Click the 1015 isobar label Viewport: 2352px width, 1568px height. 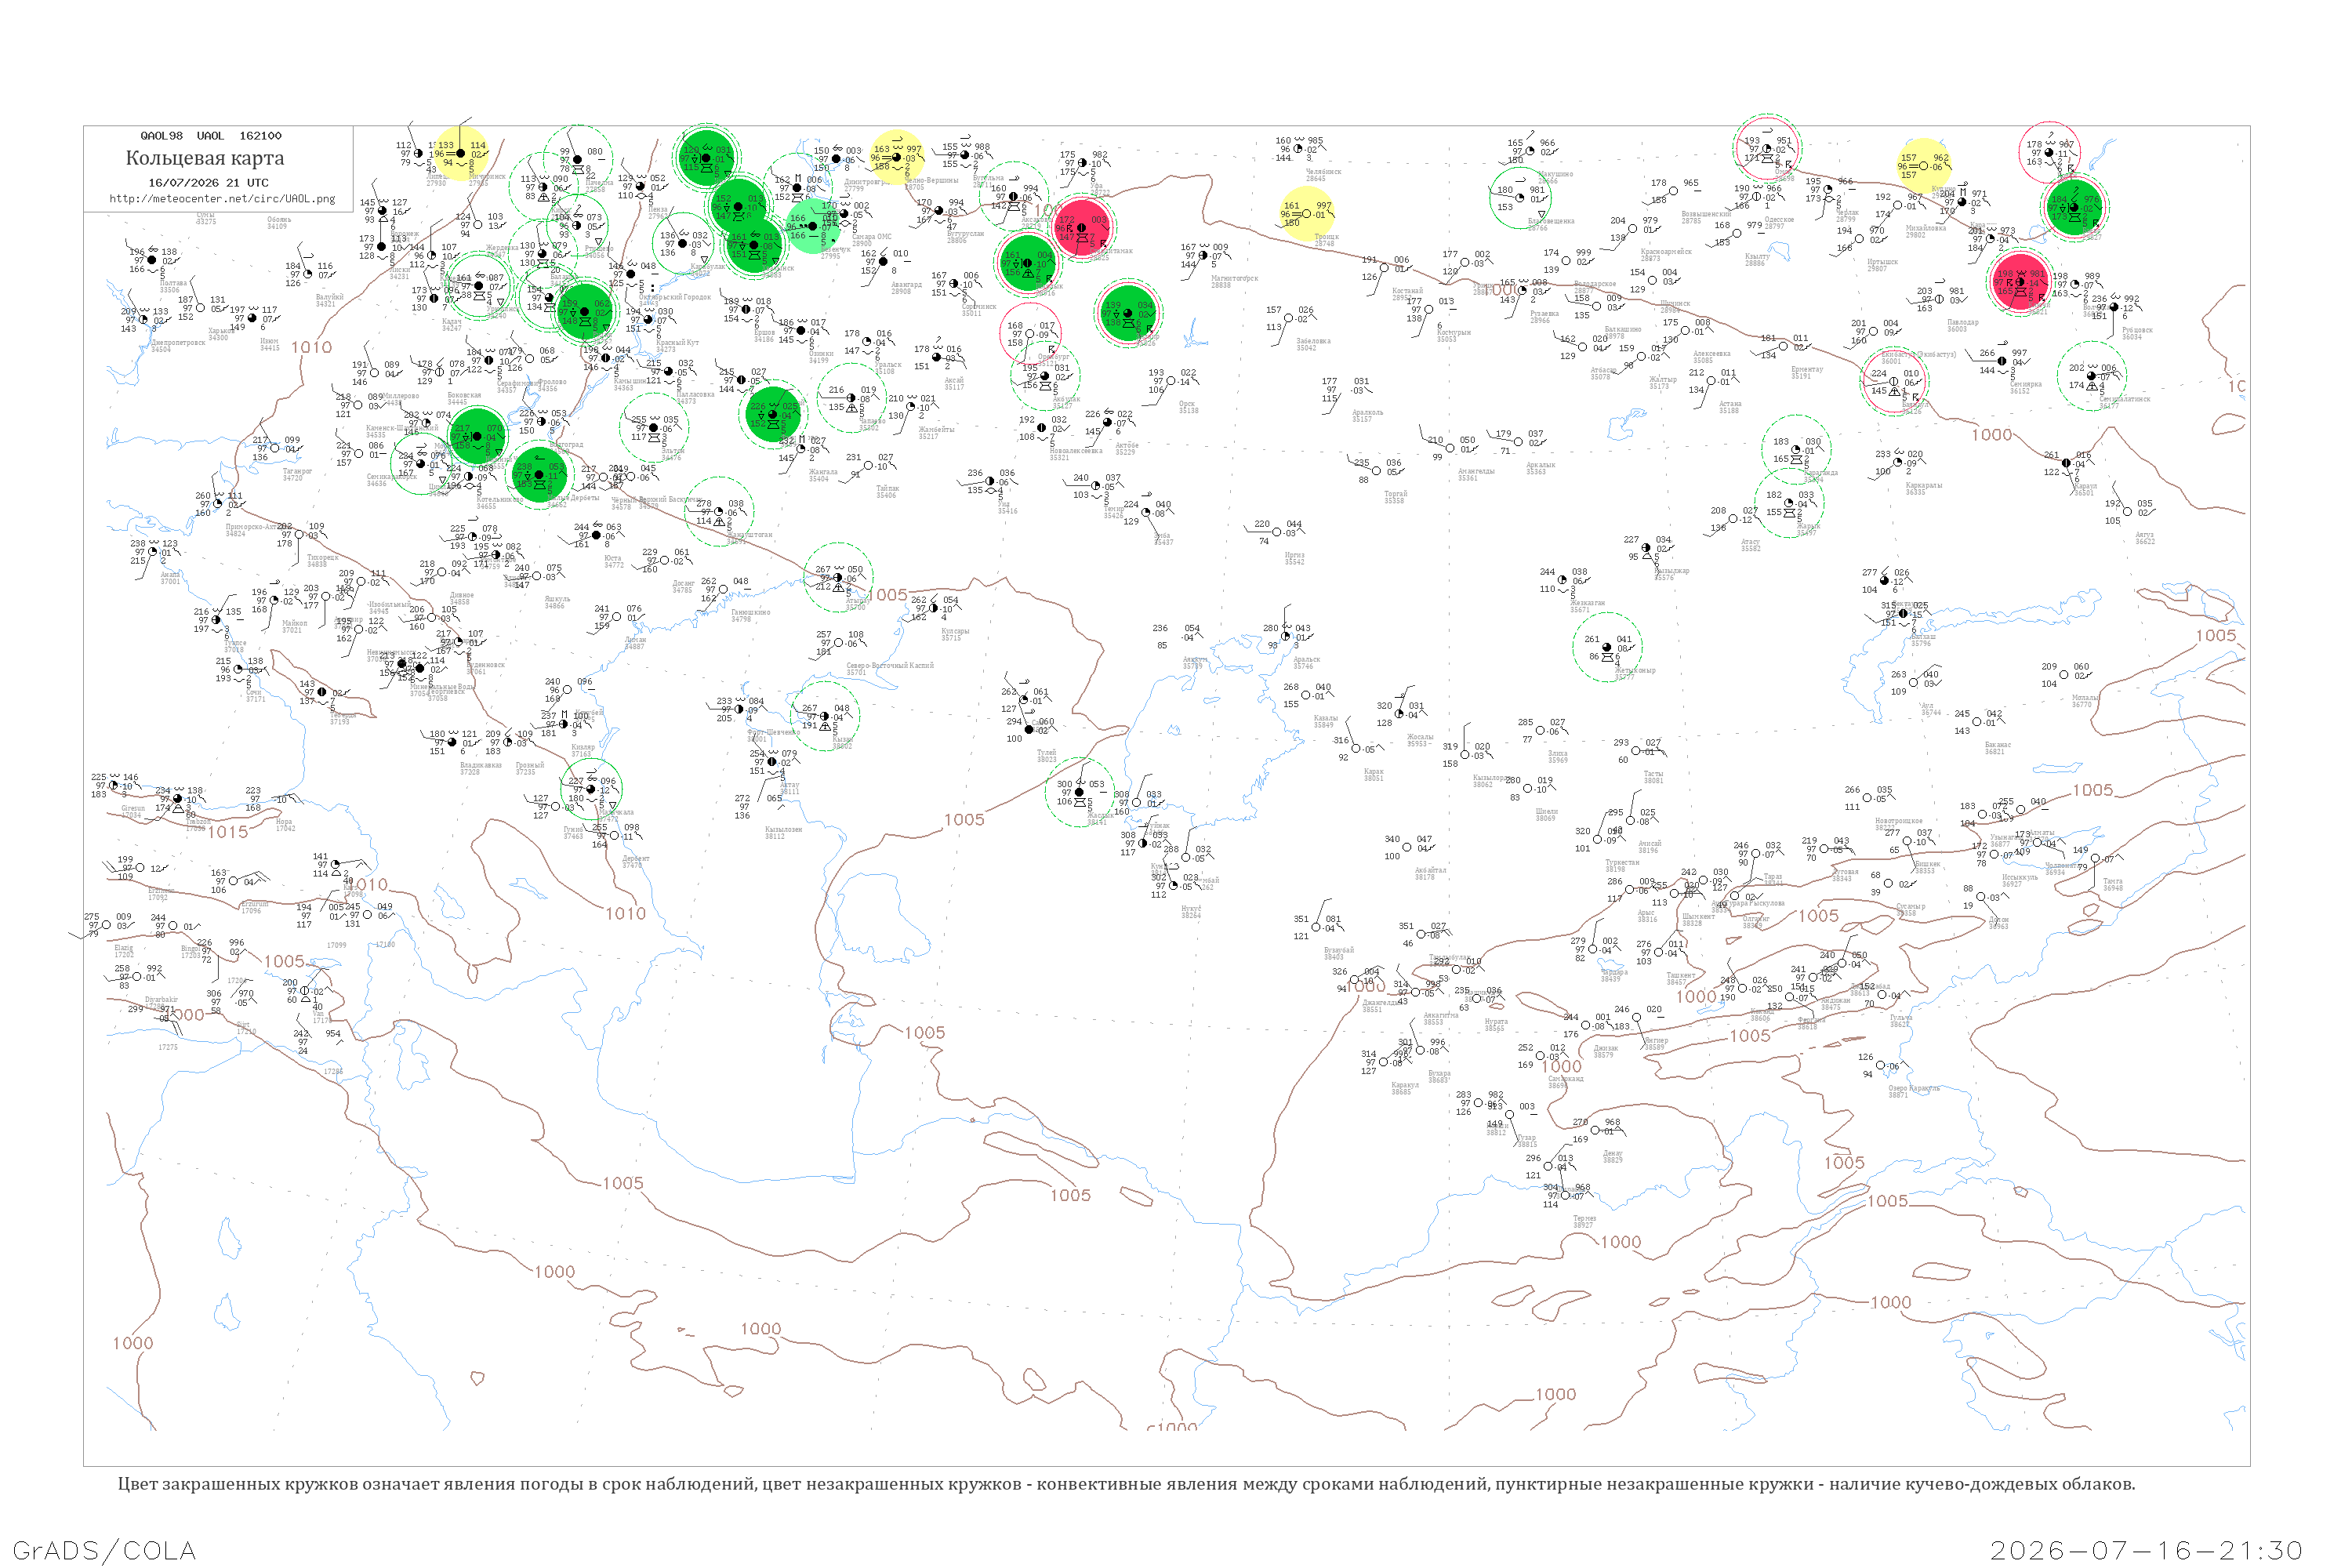pyautogui.click(x=228, y=832)
